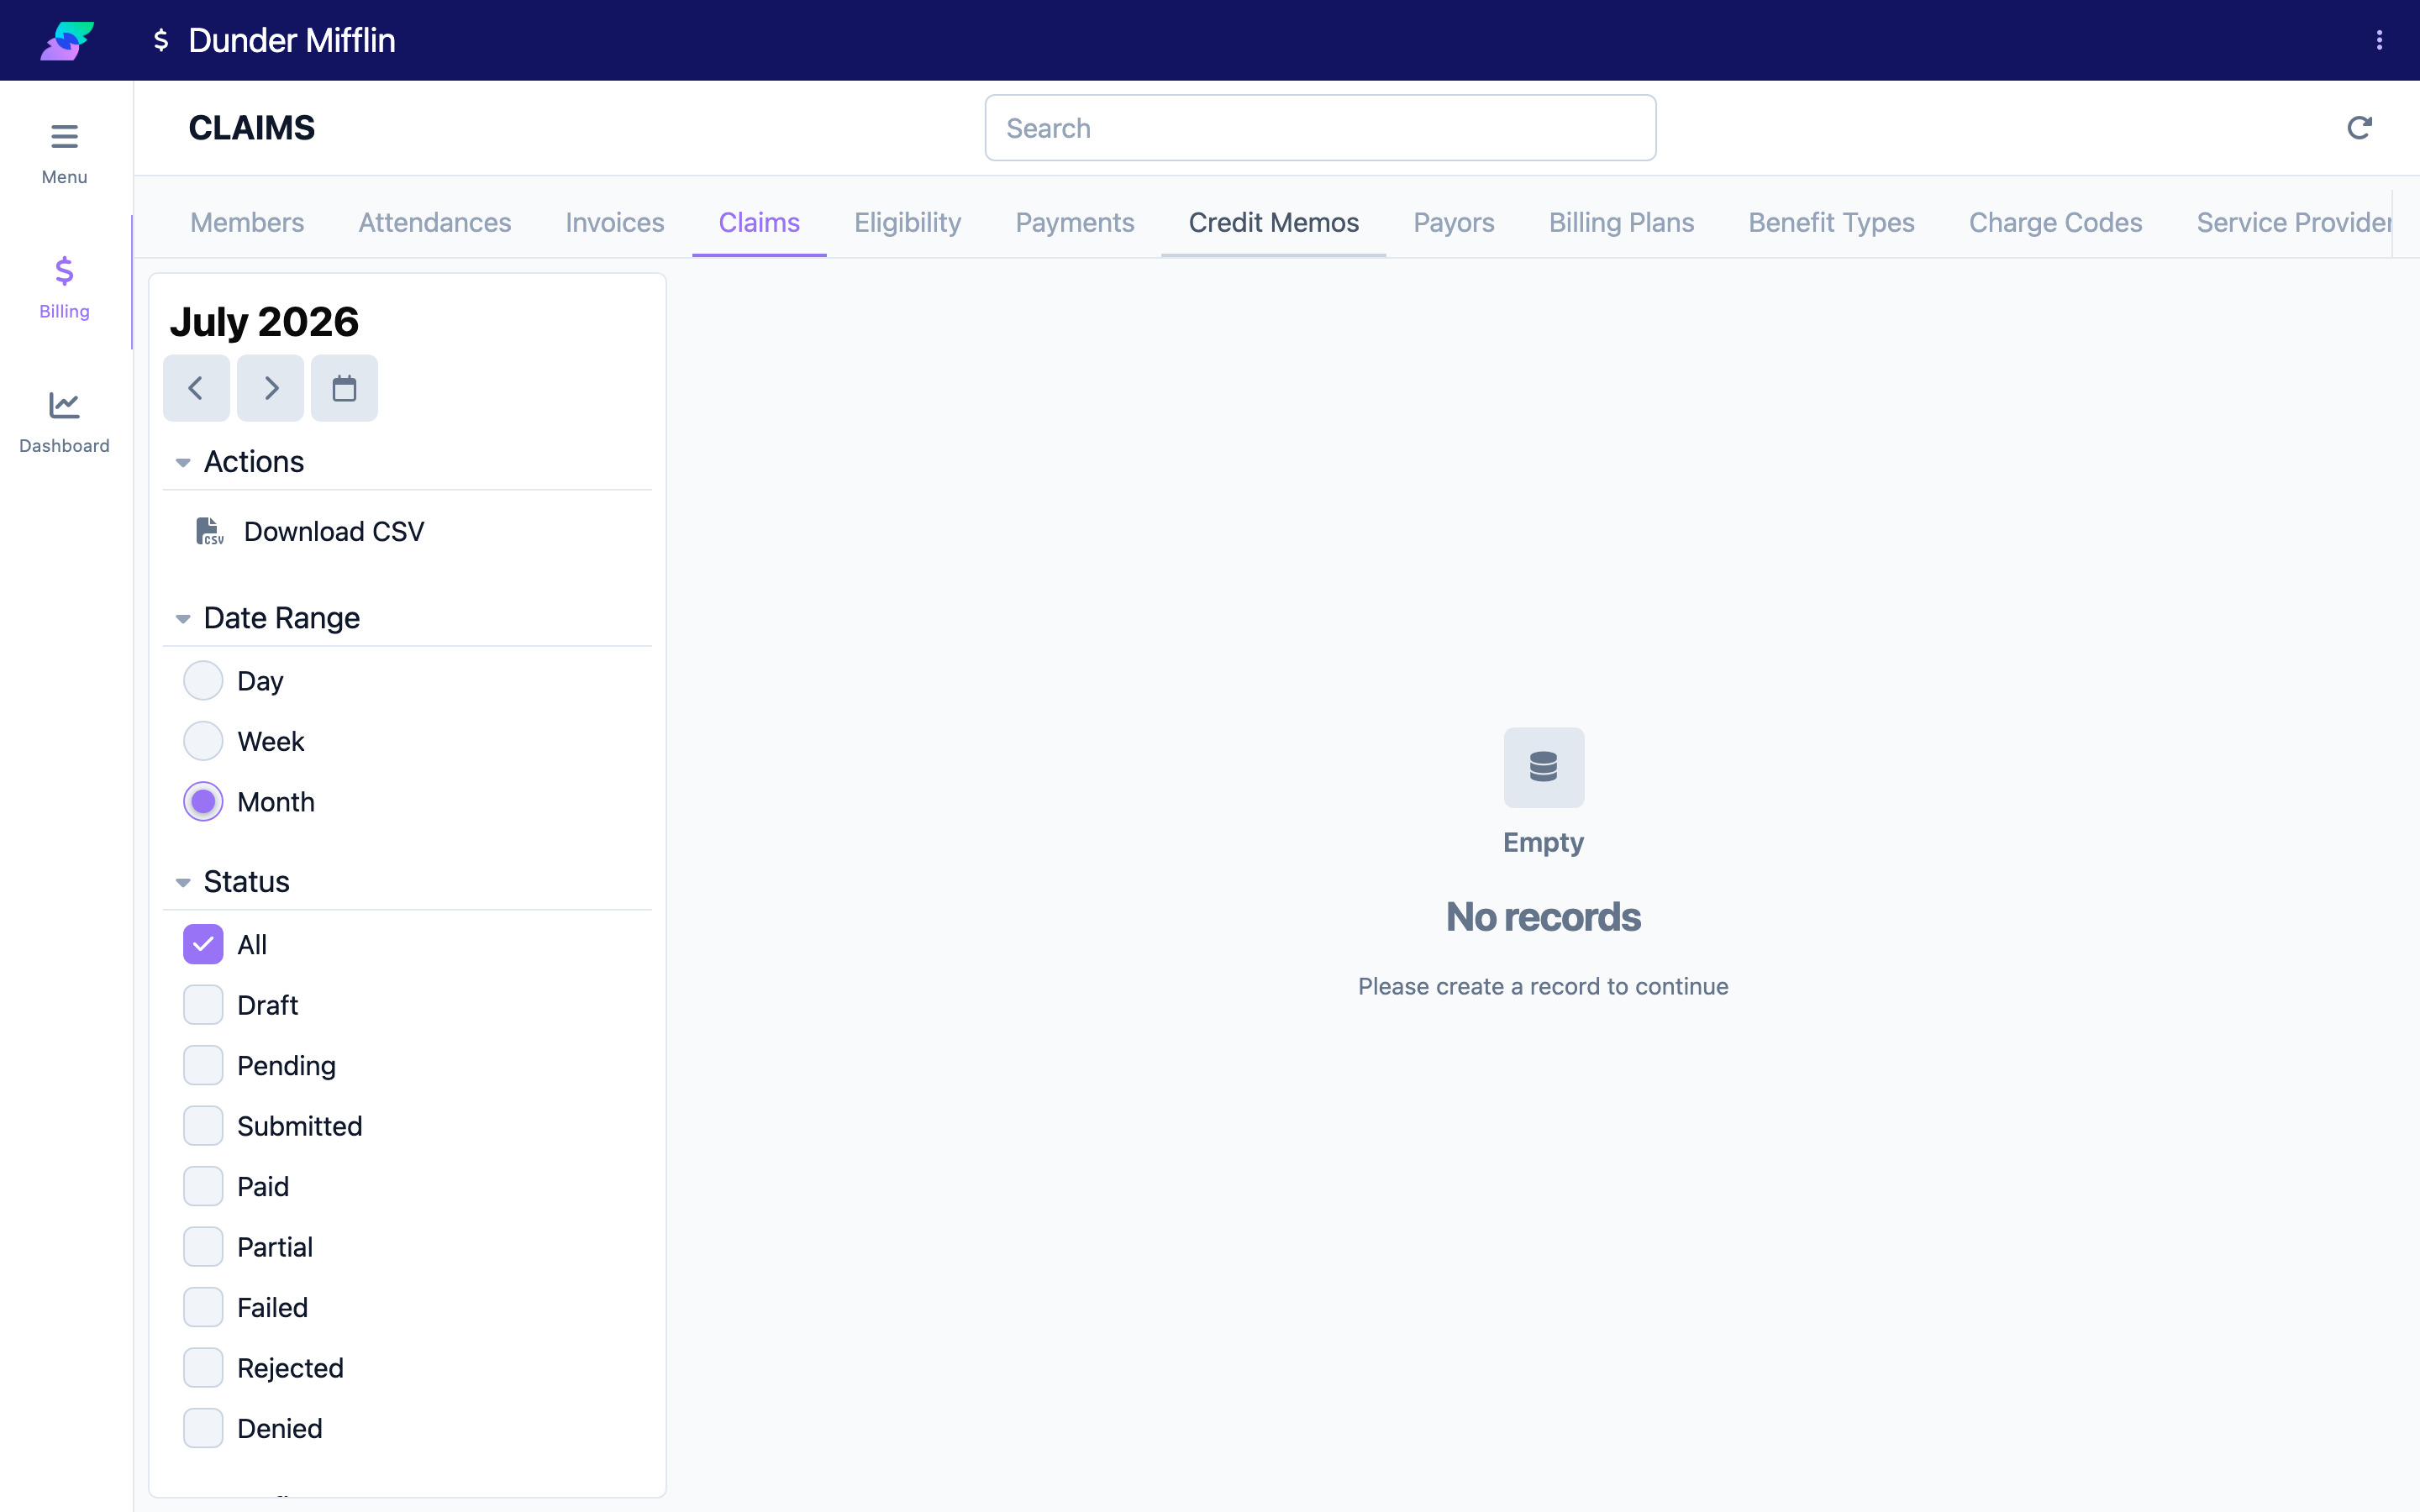The image size is (2420, 1512).
Task: Check the Submitted status filter
Action: pos(203,1126)
